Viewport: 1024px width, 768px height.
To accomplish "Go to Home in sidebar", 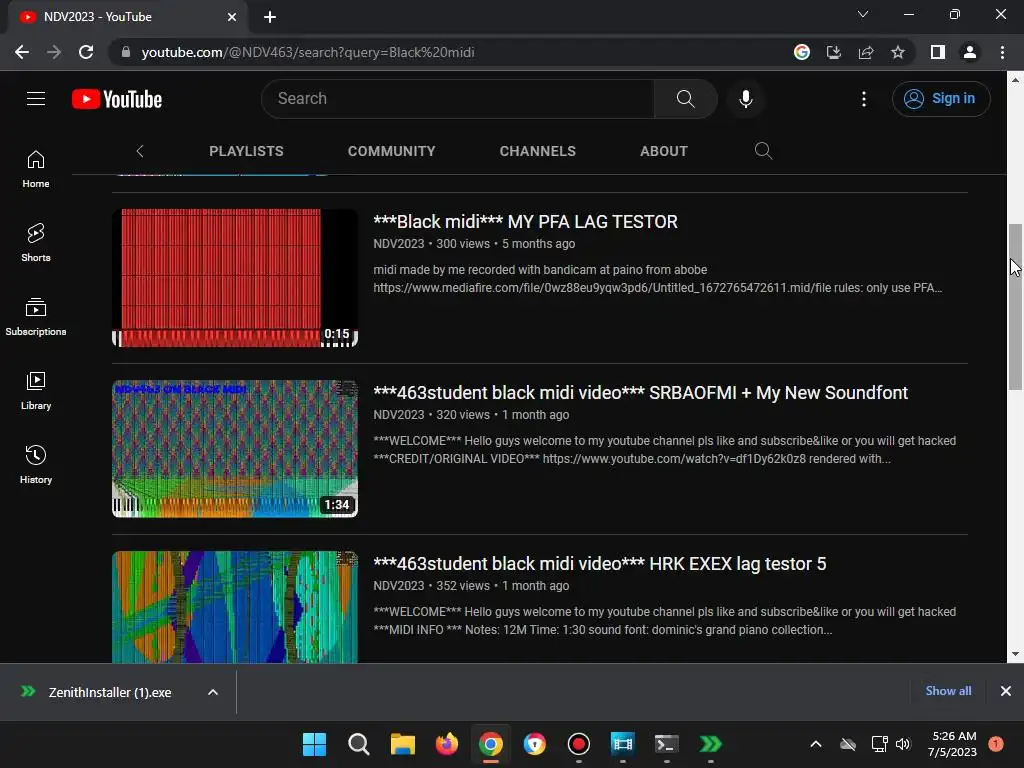I will (36, 169).
